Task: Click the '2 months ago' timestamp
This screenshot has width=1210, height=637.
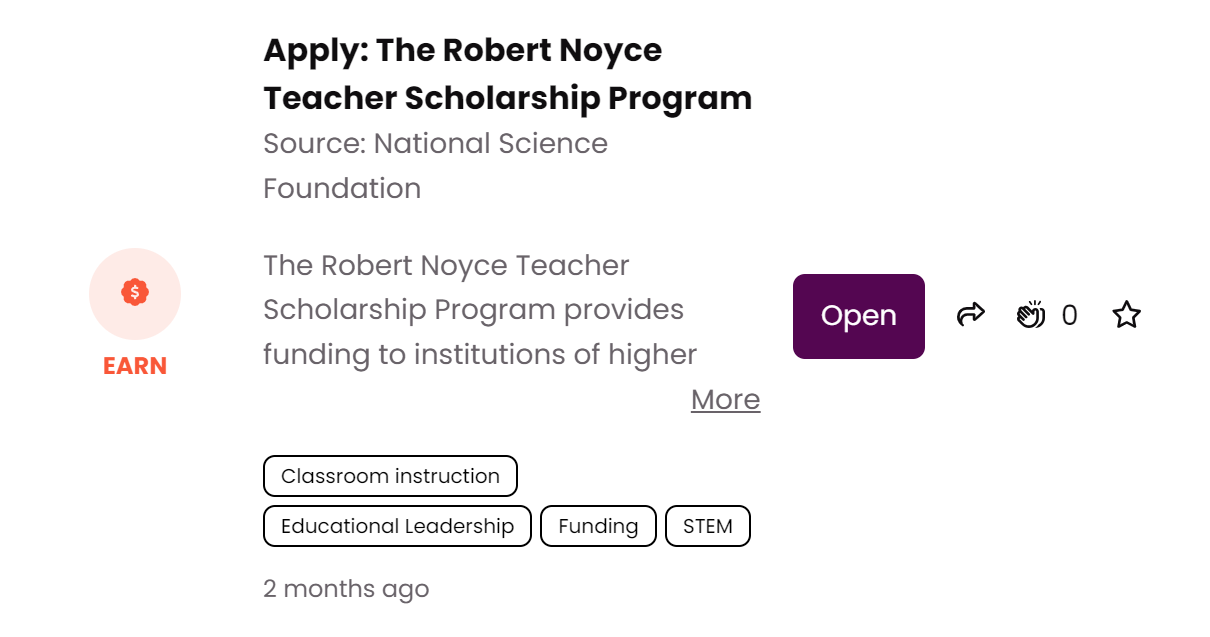Action: coord(346,589)
